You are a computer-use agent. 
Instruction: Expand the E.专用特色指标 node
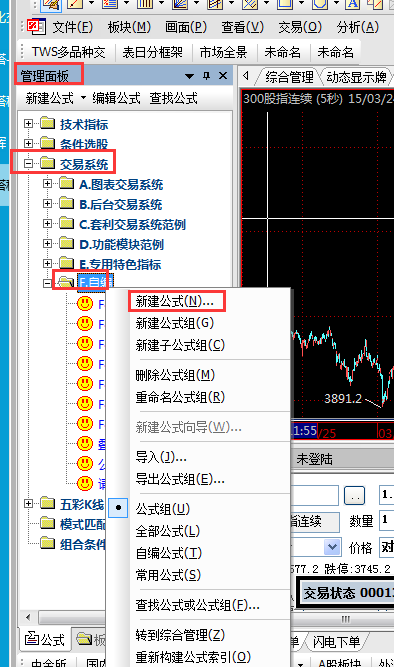tap(48, 263)
